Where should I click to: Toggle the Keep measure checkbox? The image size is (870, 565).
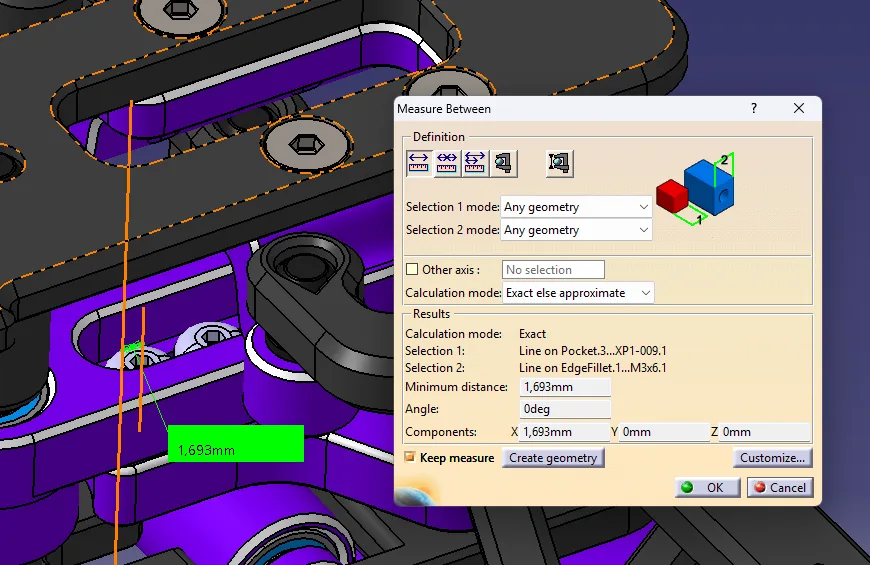[x=409, y=457]
